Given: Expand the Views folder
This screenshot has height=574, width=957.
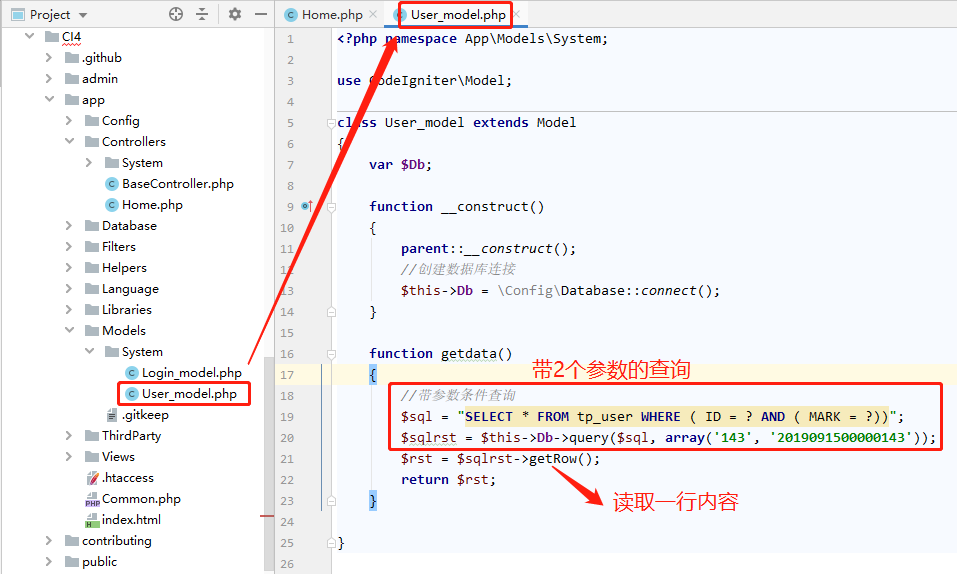Looking at the screenshot, I should pyautogui.click(x=69, y=456).
